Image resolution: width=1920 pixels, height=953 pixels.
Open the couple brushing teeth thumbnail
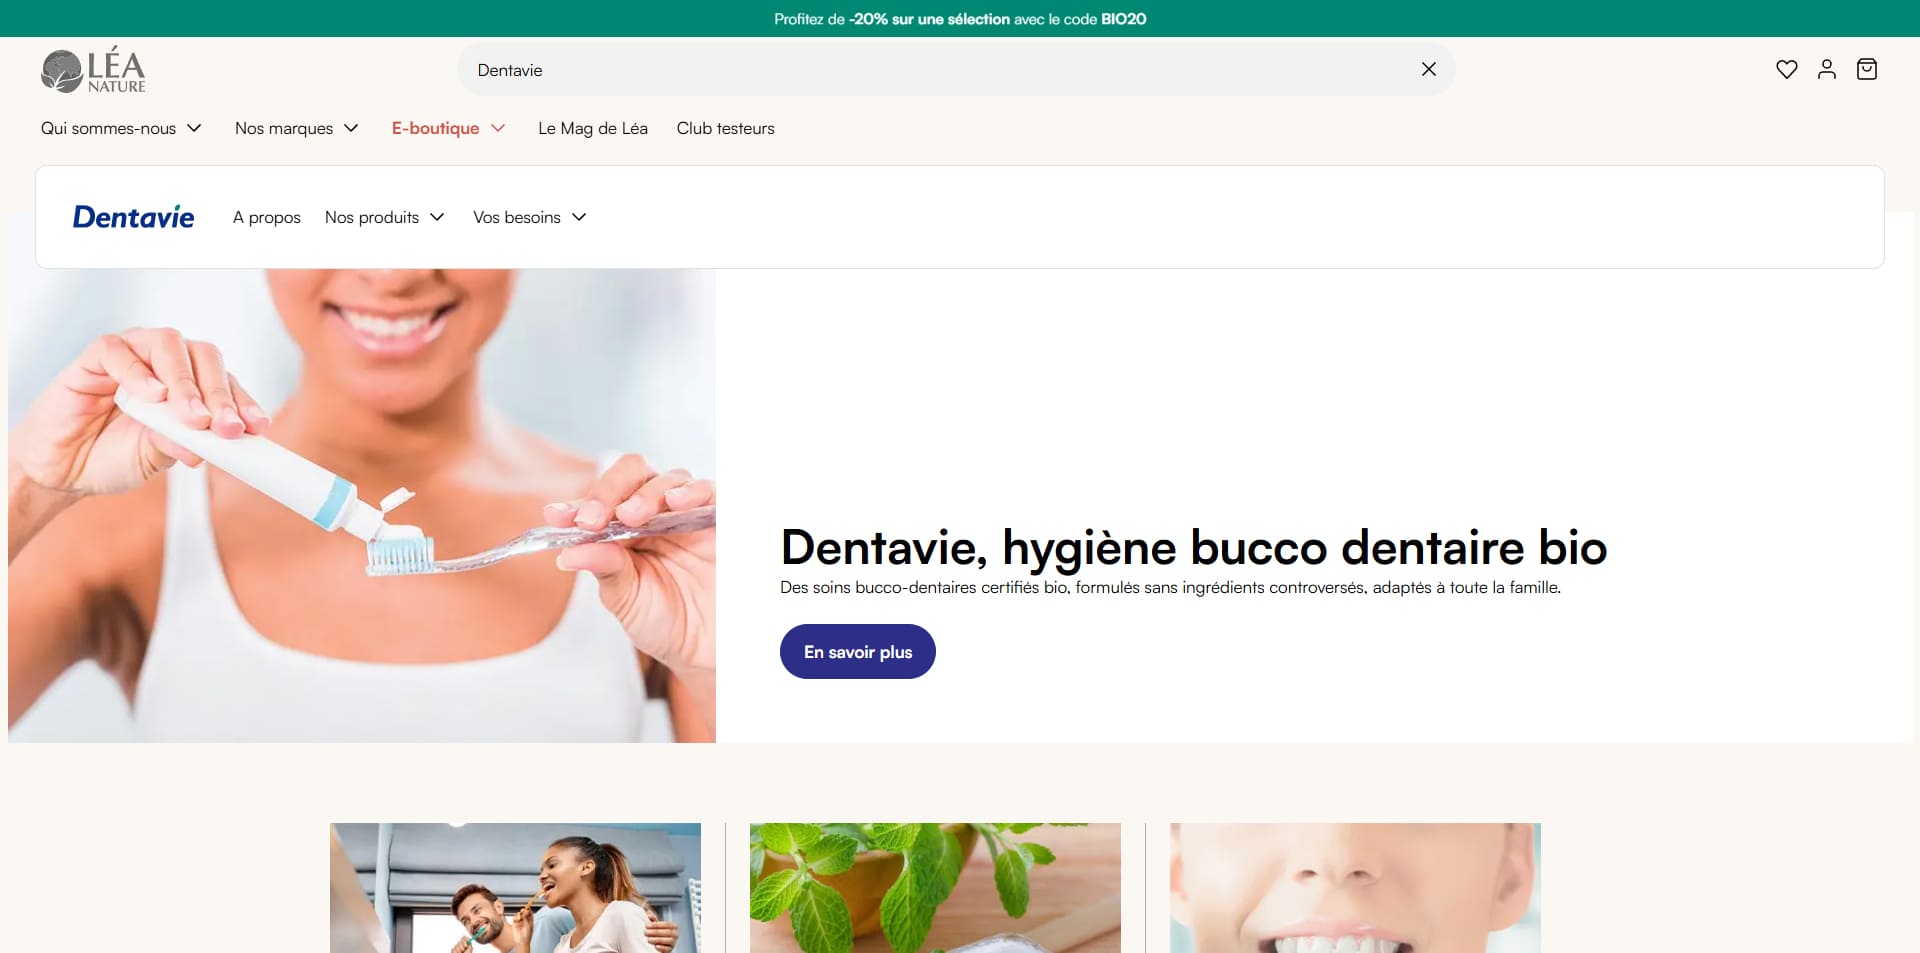click(515, 888)
